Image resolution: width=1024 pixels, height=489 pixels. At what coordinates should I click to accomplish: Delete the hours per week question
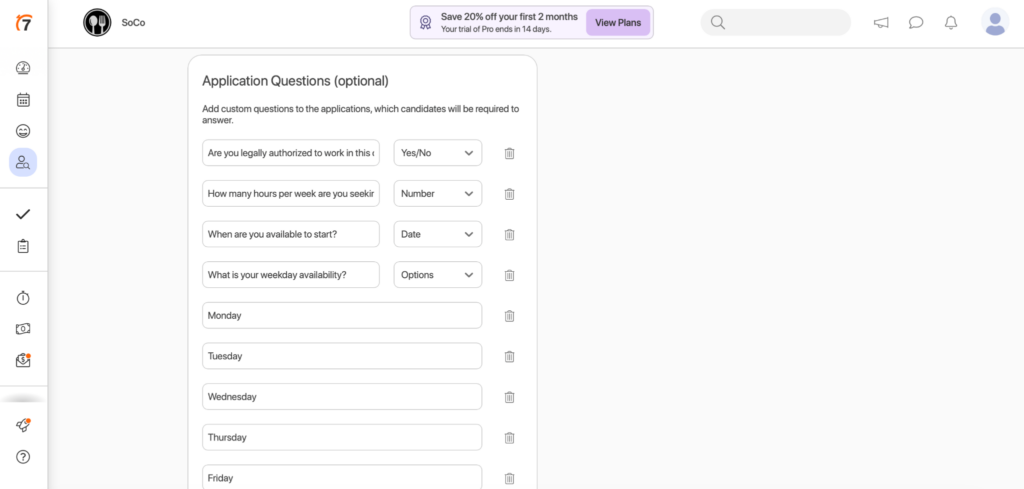509,194
